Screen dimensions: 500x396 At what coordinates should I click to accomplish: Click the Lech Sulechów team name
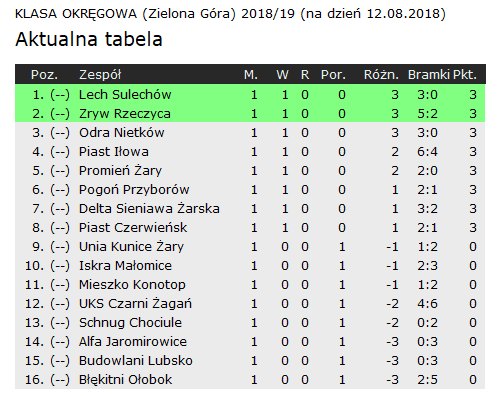click(x=125, y=95)
